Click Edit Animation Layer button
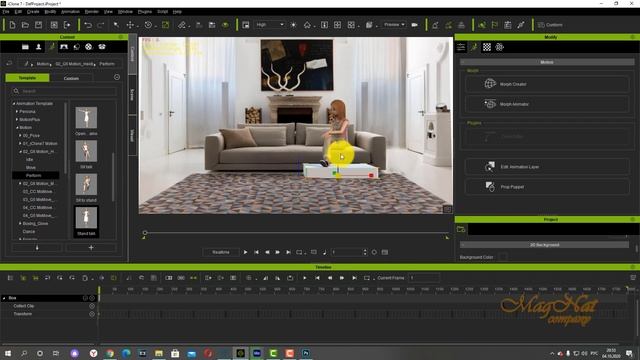Viewport: 640px width, 360px height. point(547,167)
